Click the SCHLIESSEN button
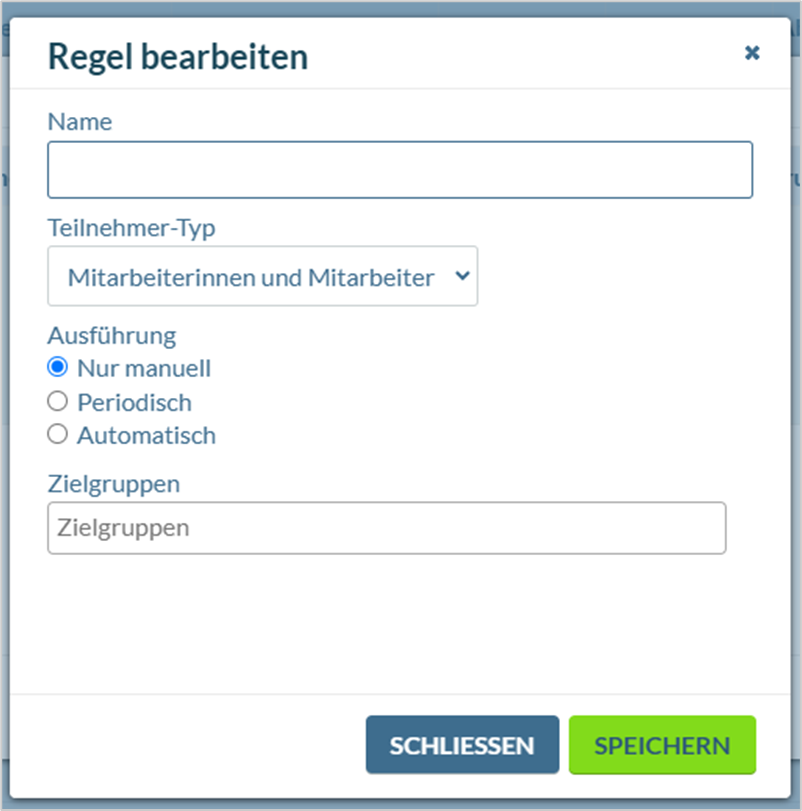802x811 pixels. click(x=462, y=745)
